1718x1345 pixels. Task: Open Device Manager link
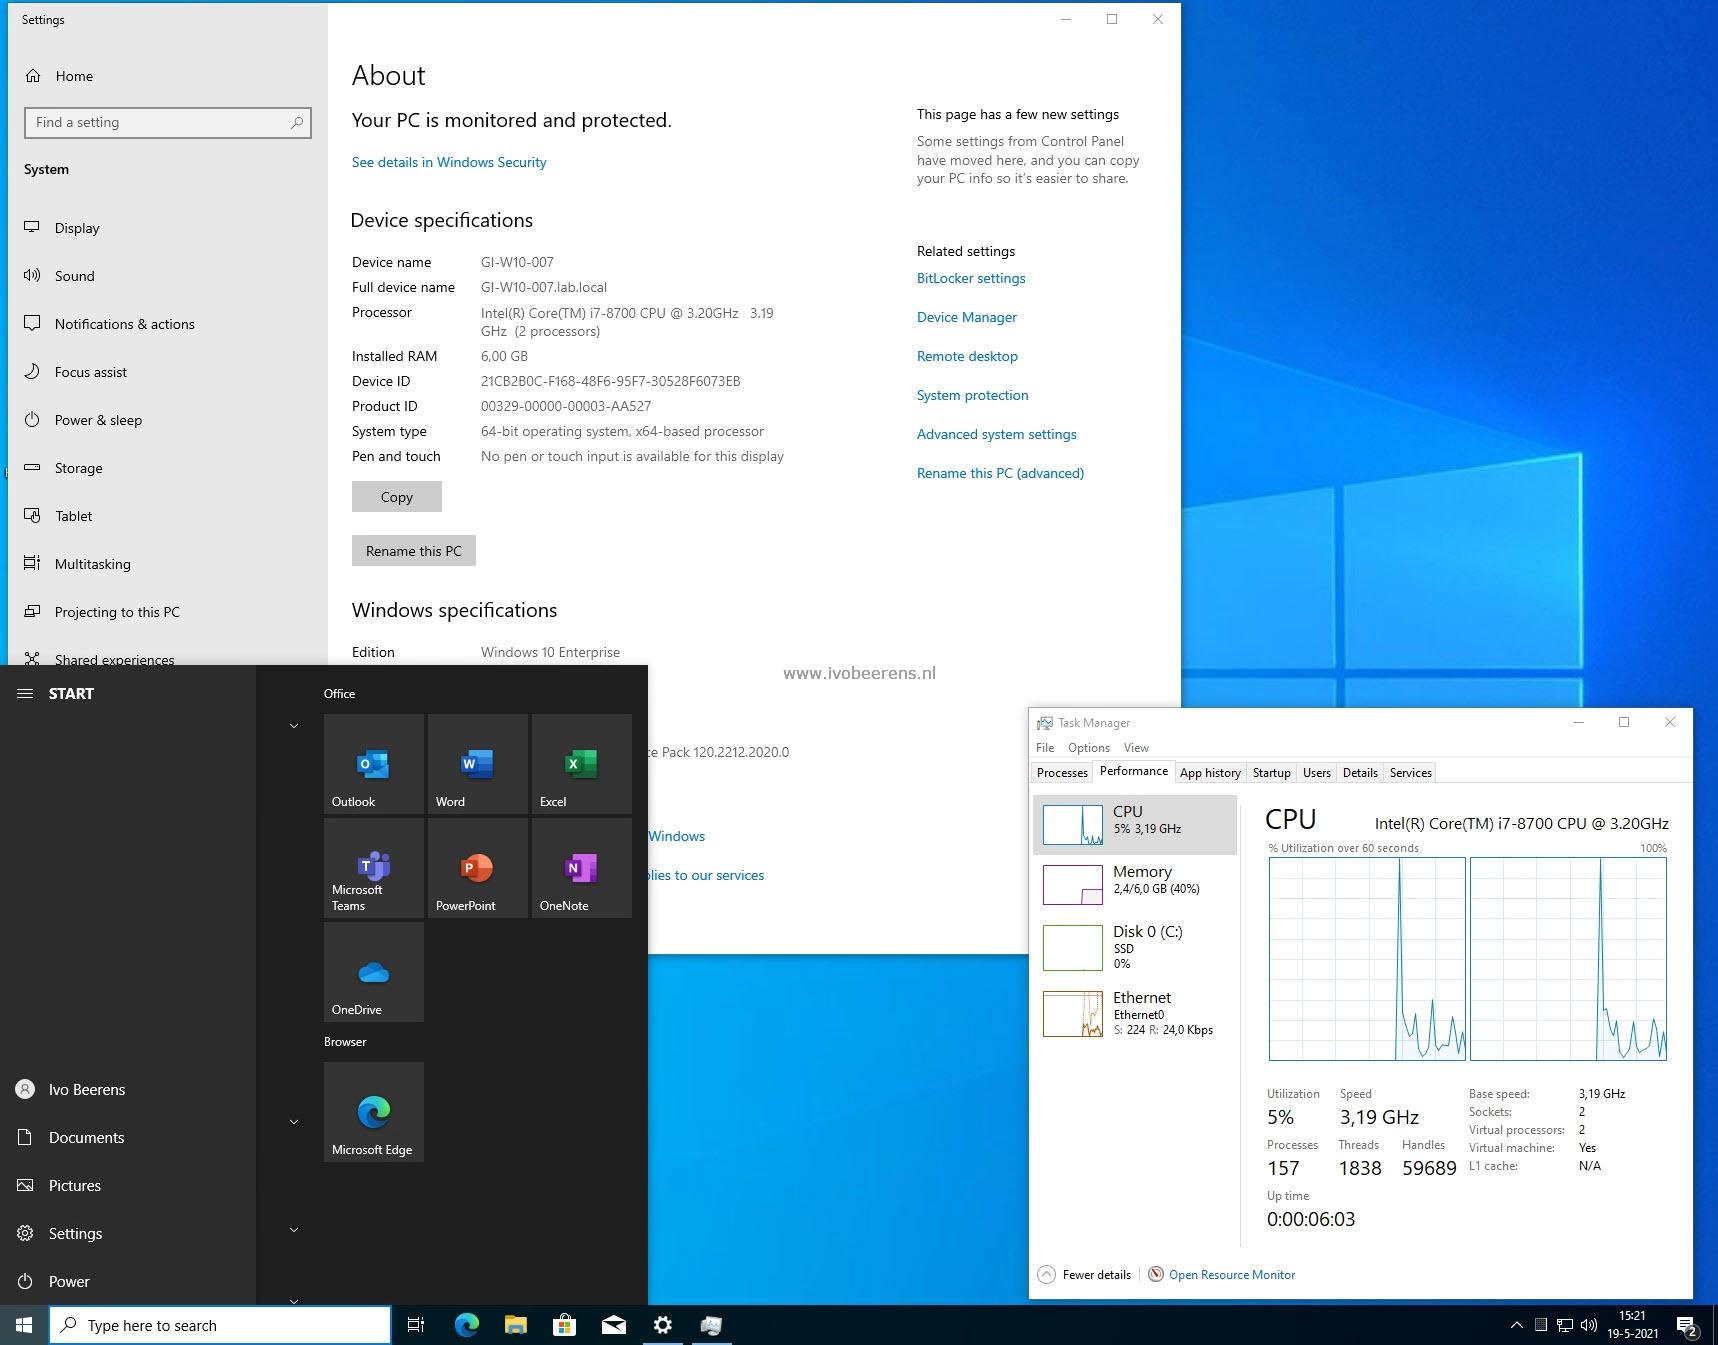pyautogui.click(x=967, y=317)
